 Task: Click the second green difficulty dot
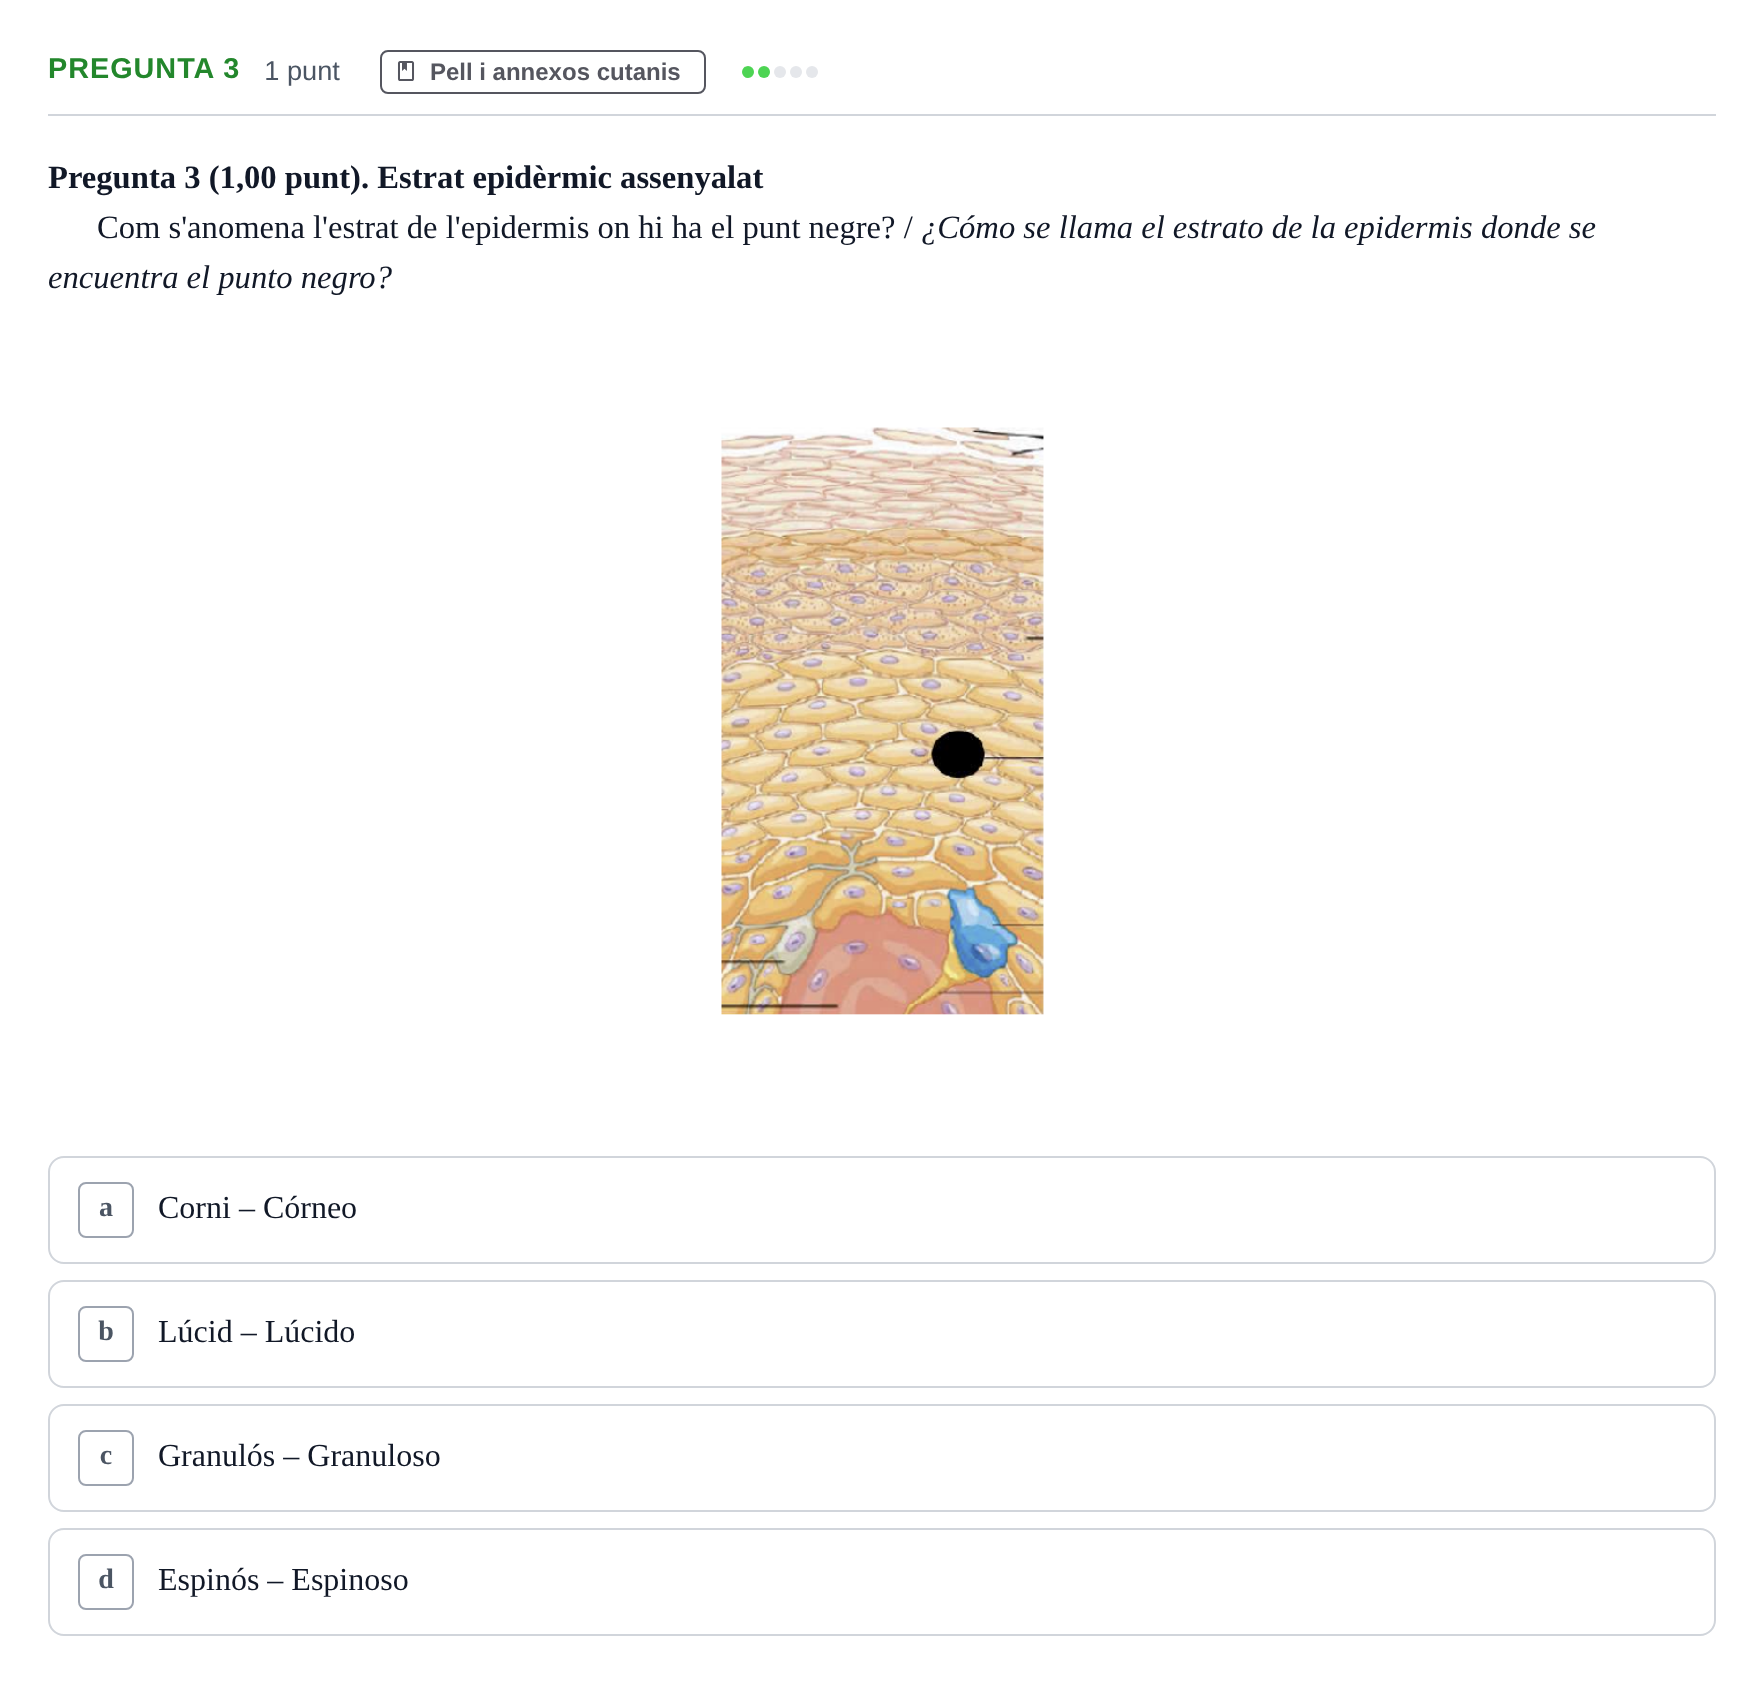click(x=764, y=72)
